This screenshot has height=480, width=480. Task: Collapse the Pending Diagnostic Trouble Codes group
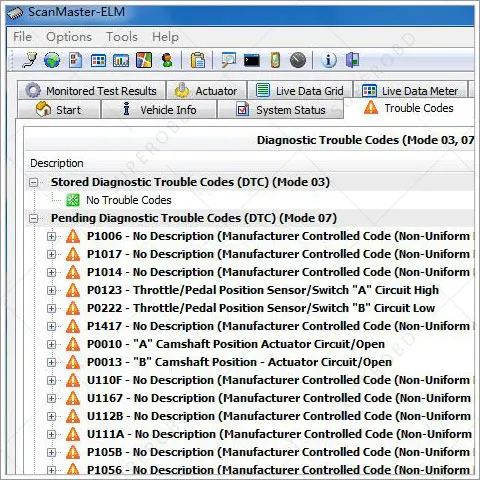[x=33, y=219]
